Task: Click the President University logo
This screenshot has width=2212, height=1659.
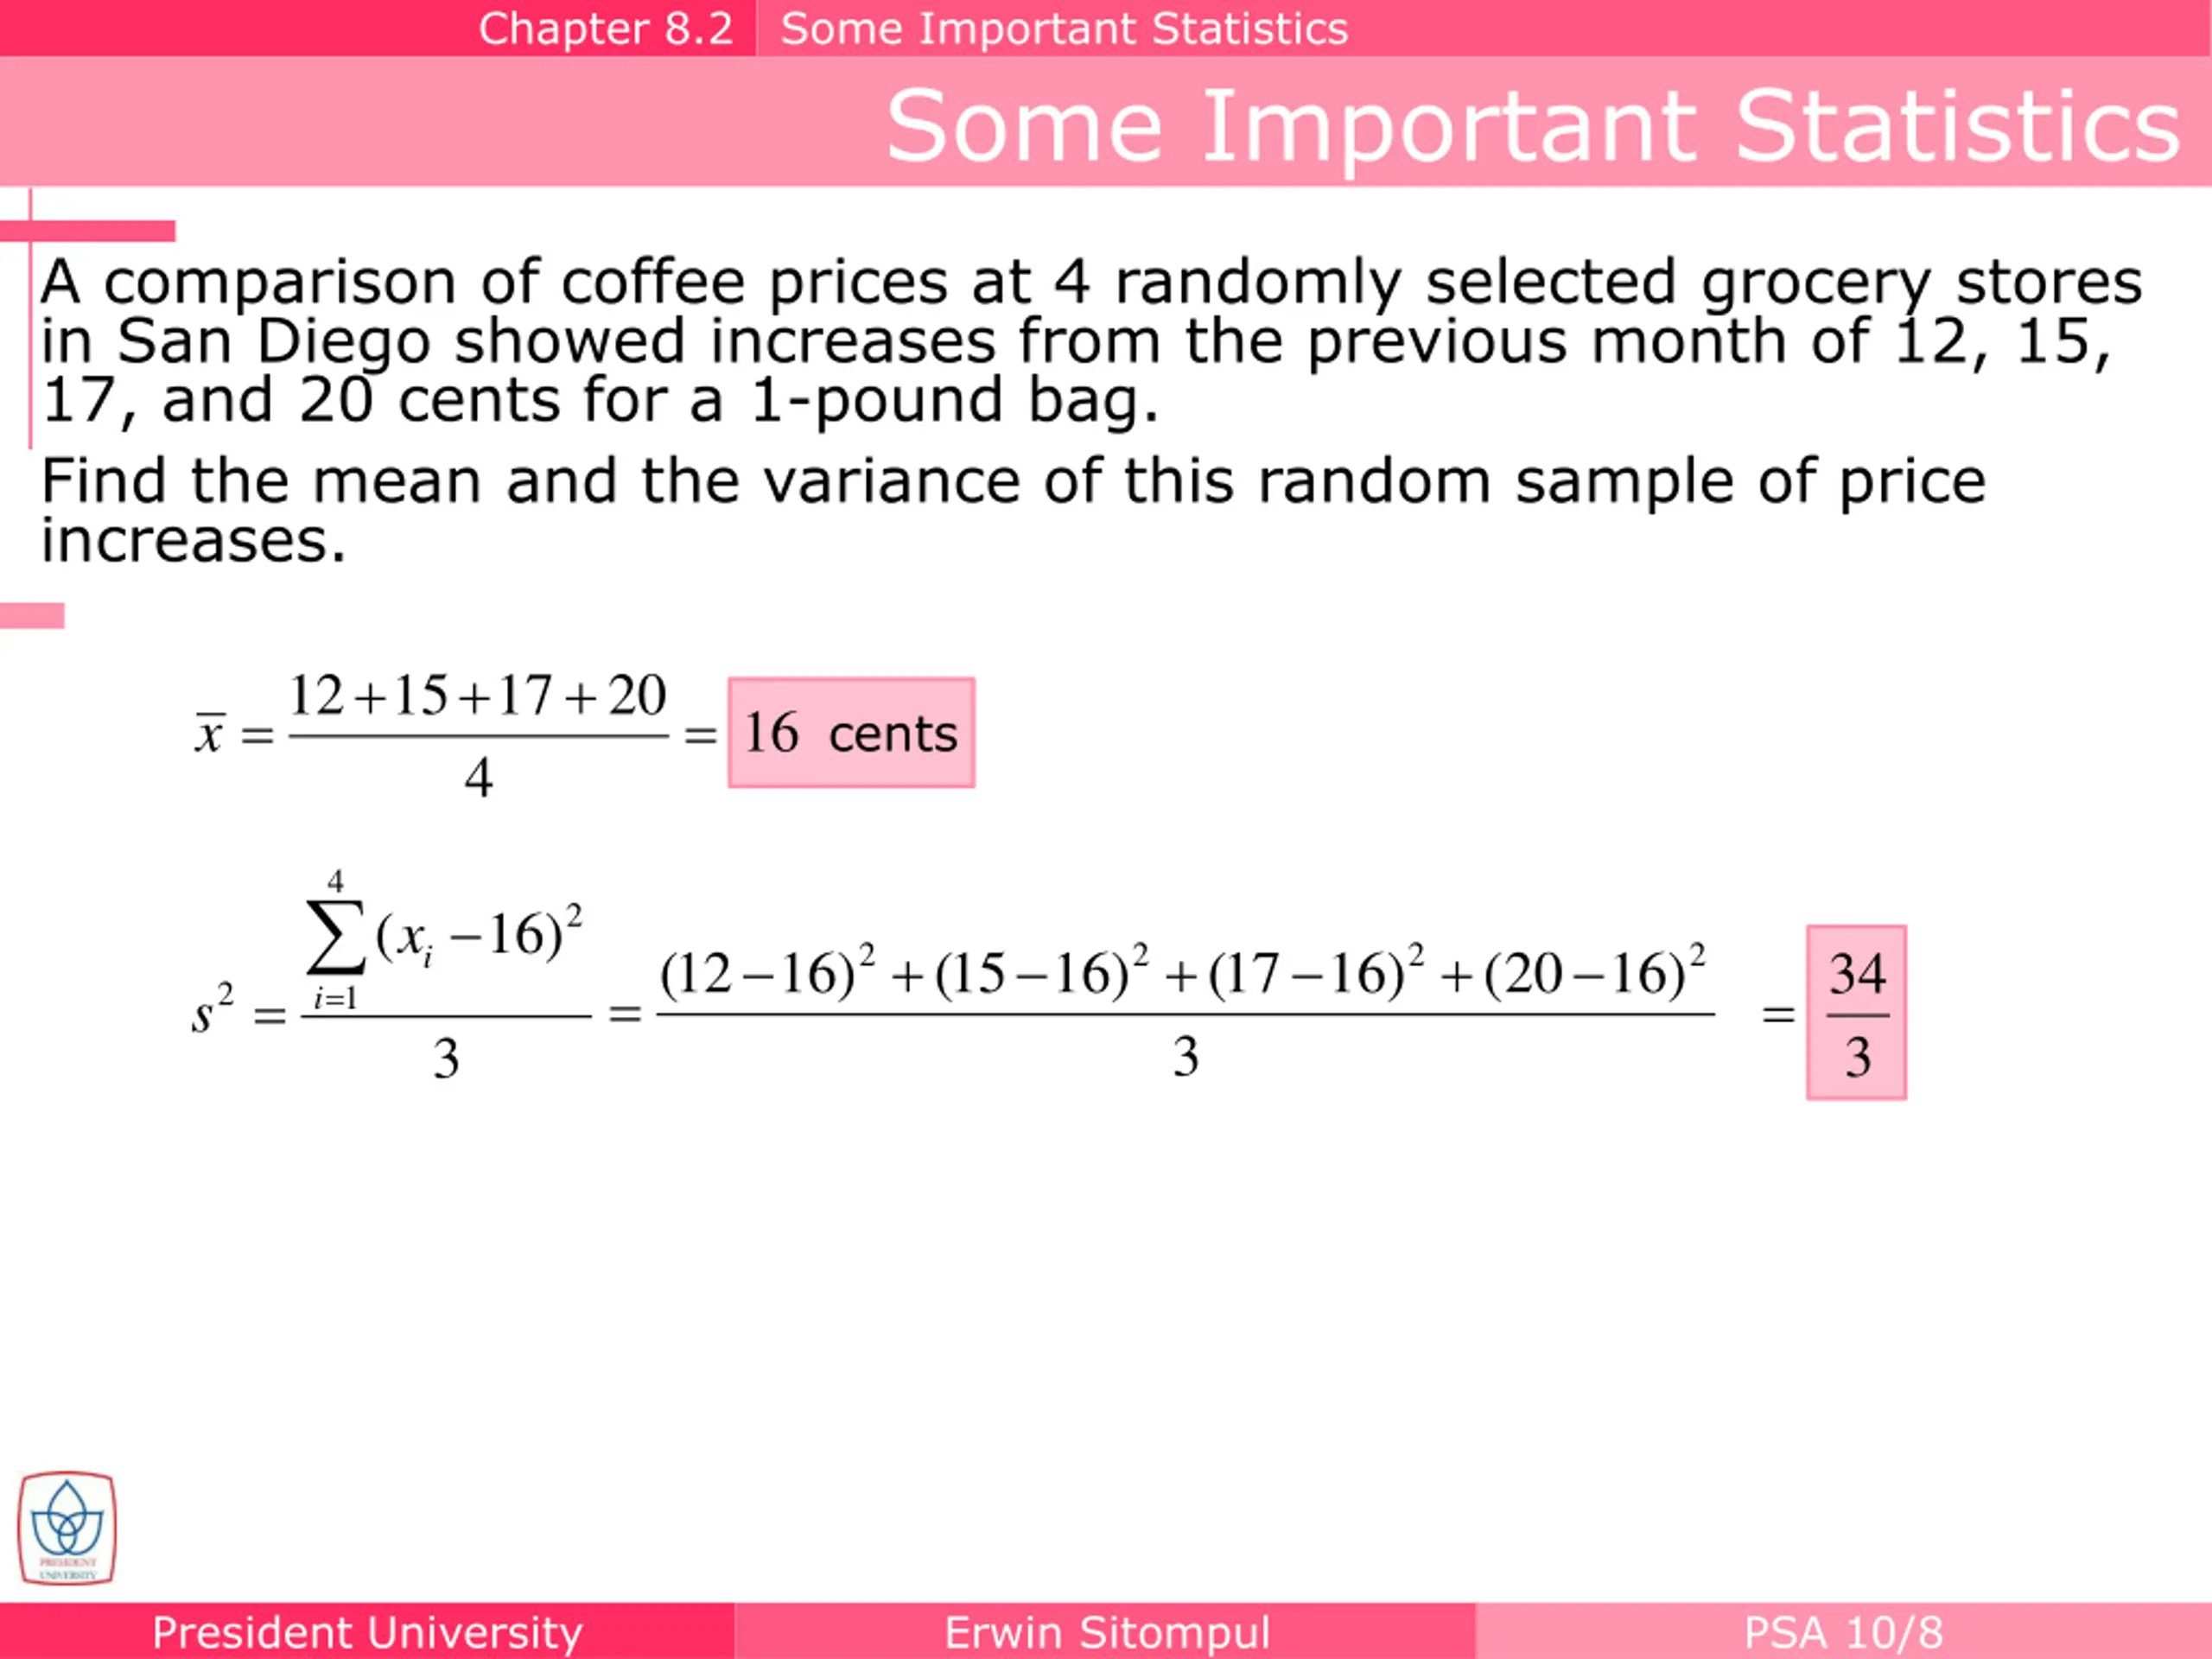Action: (x=66, y=1527)
